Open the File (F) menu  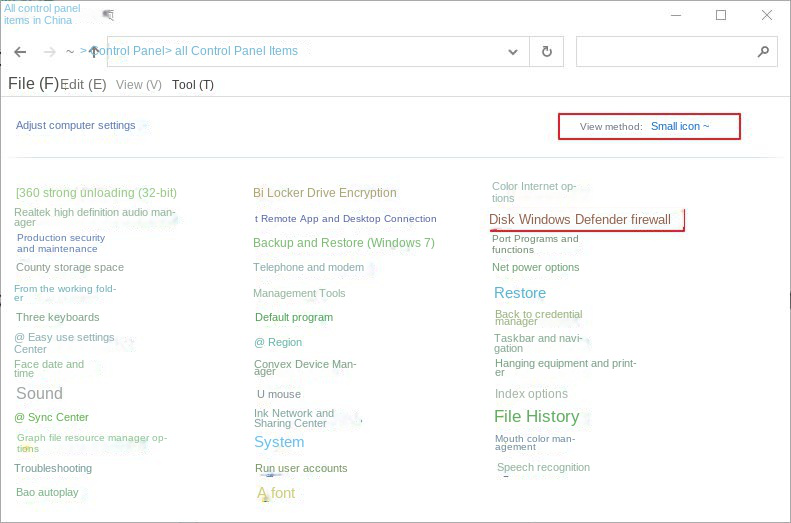tap(33, 84)
